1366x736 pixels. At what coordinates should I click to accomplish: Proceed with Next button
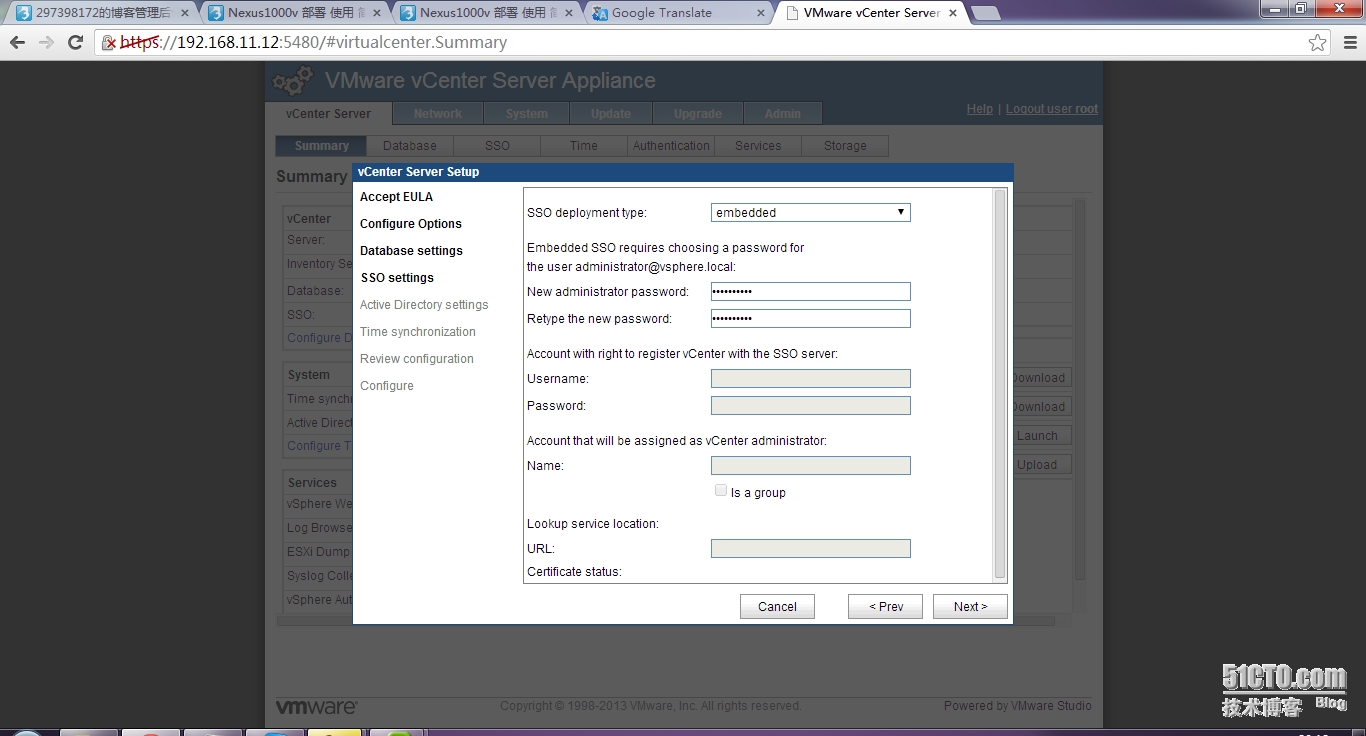[x=970, y=606]
